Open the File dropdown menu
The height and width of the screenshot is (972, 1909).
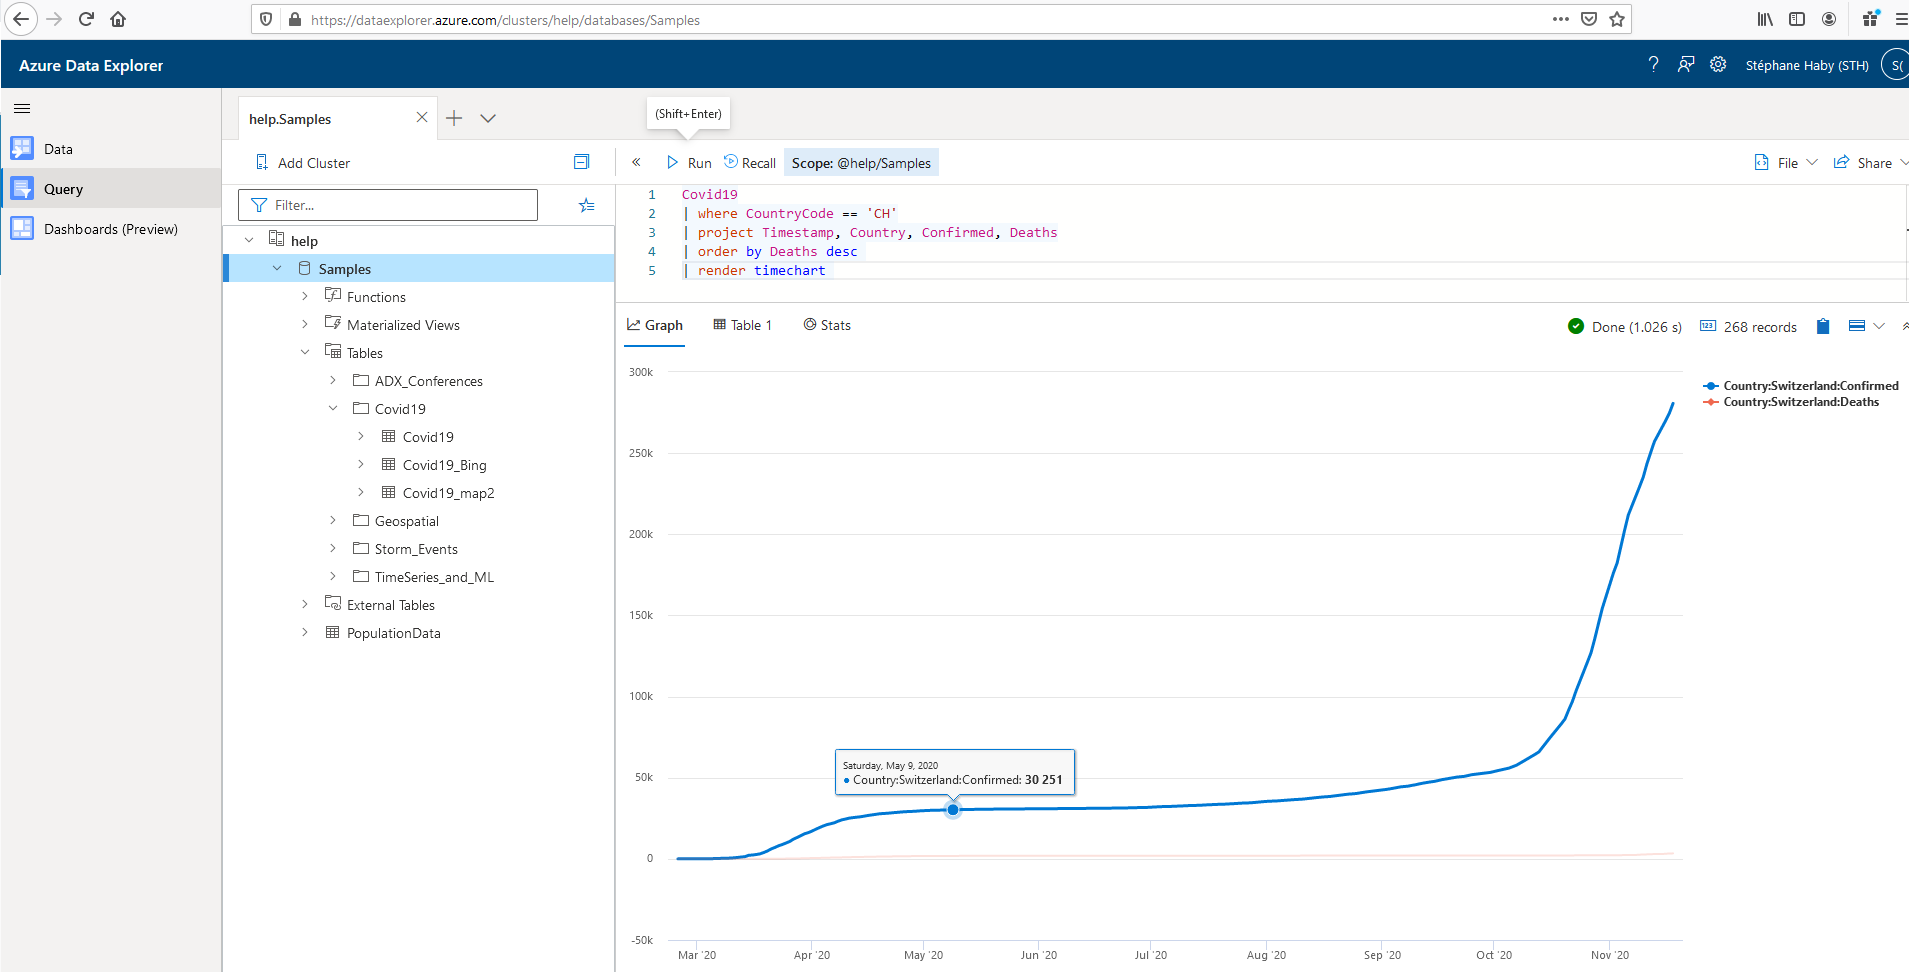coord(1786,163)
